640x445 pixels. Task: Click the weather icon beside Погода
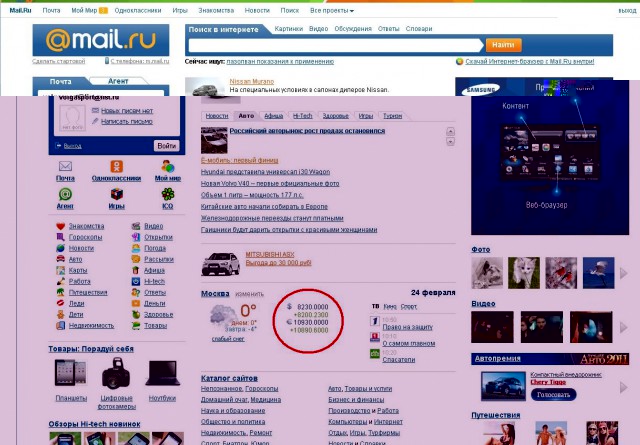point(136,248)
